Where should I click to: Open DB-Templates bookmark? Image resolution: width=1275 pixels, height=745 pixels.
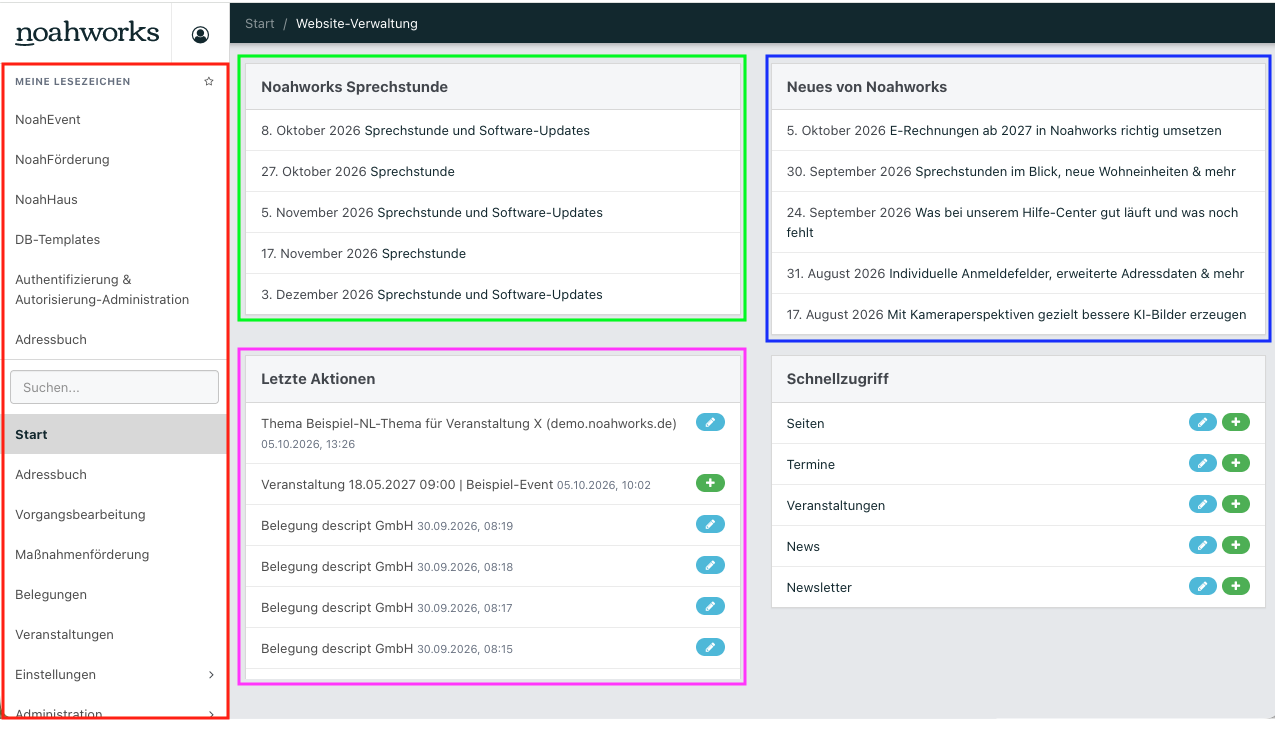coord(58,240)
